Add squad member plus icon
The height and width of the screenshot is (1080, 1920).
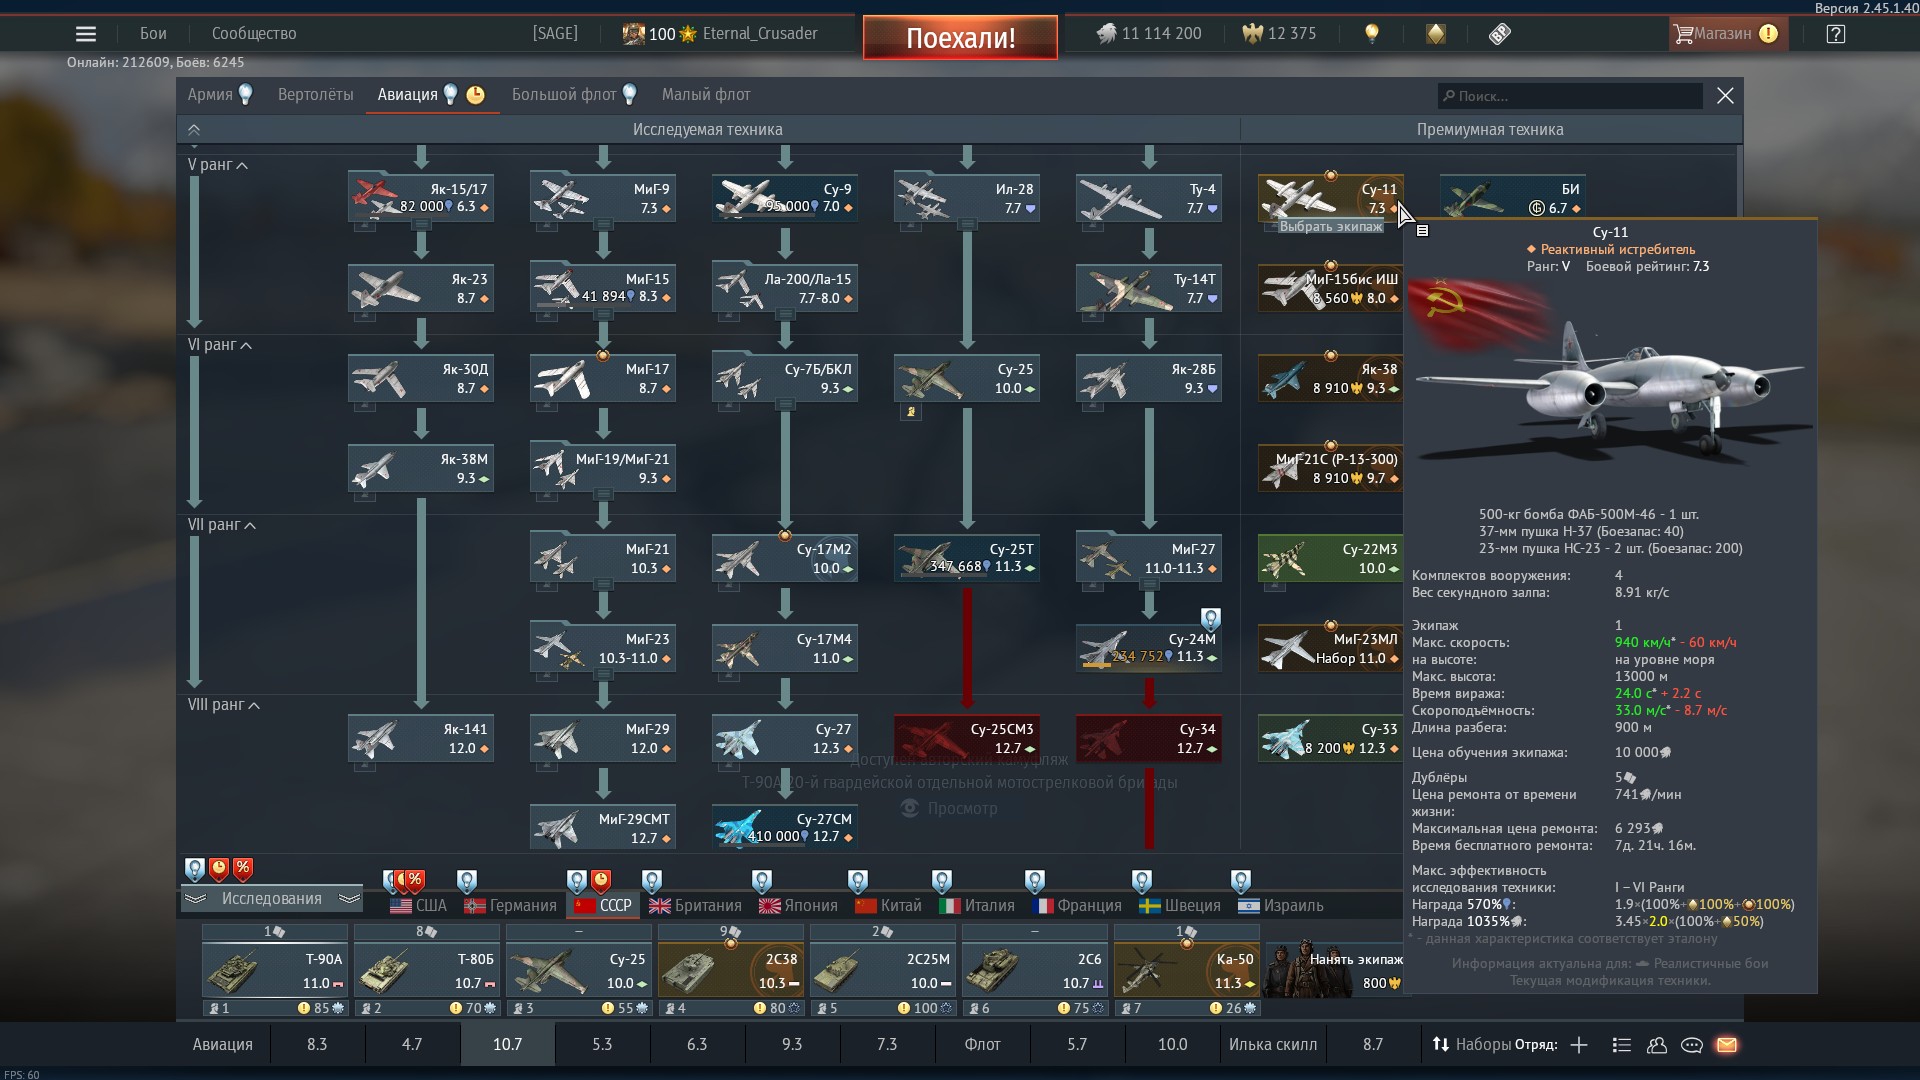tap(1579, 1045)
